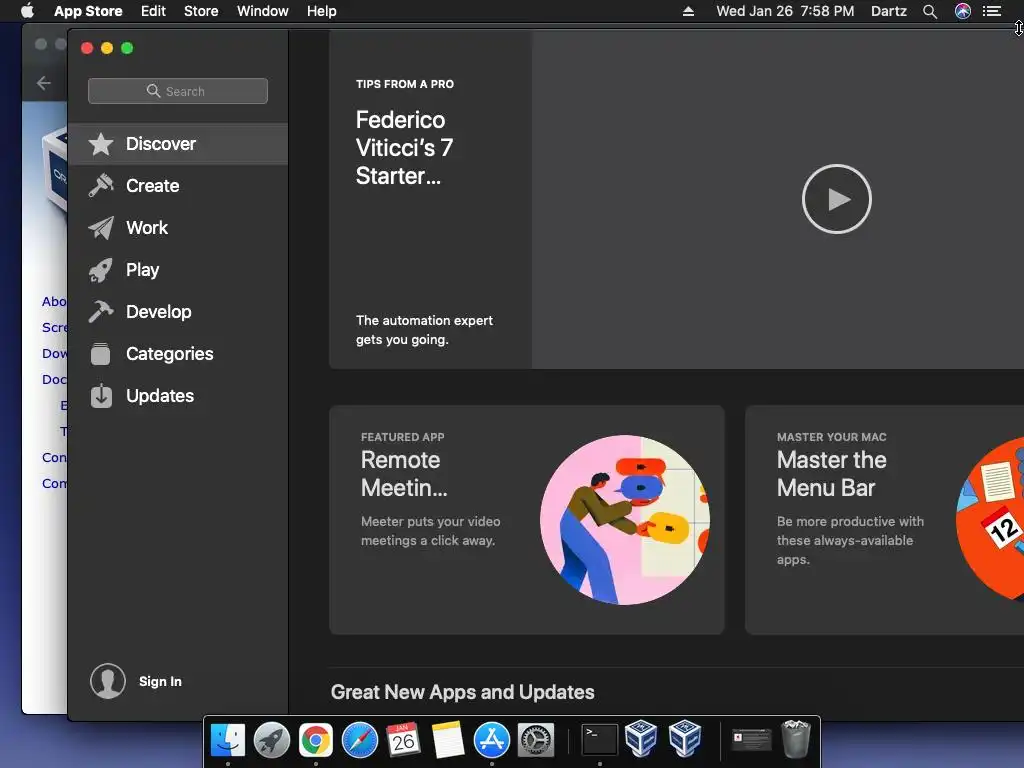This screenshot has width=1024, height=768.
Task: Open the Master the Menu Bar card
Action: [x=884, y=520]
